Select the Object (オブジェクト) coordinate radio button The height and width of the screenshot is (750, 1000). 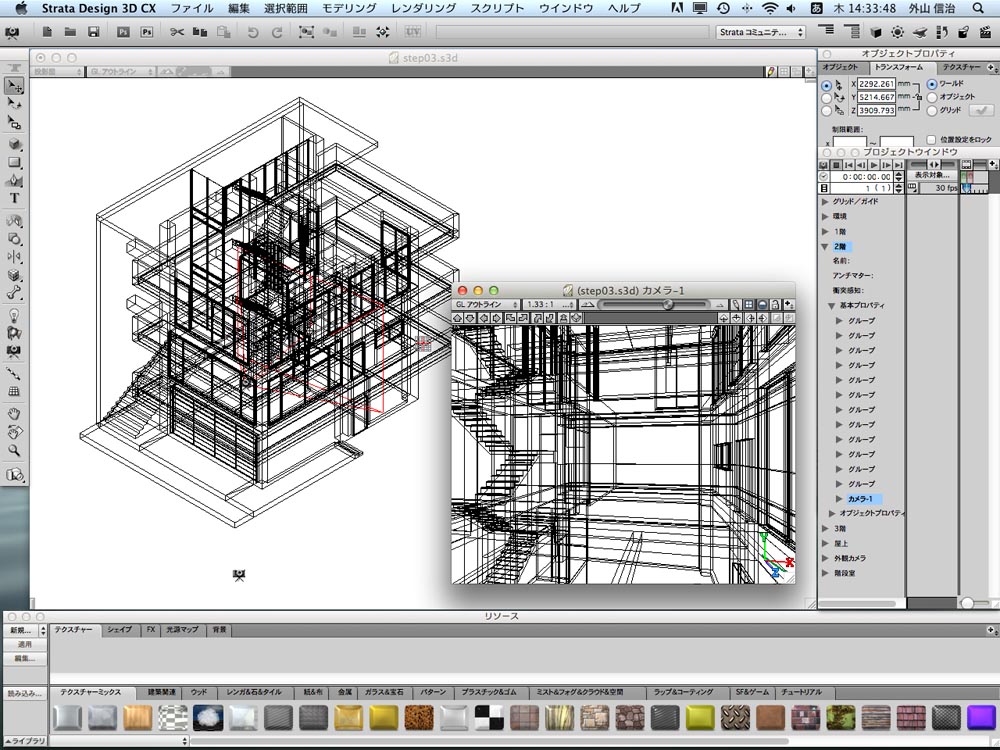click(932, 98)
